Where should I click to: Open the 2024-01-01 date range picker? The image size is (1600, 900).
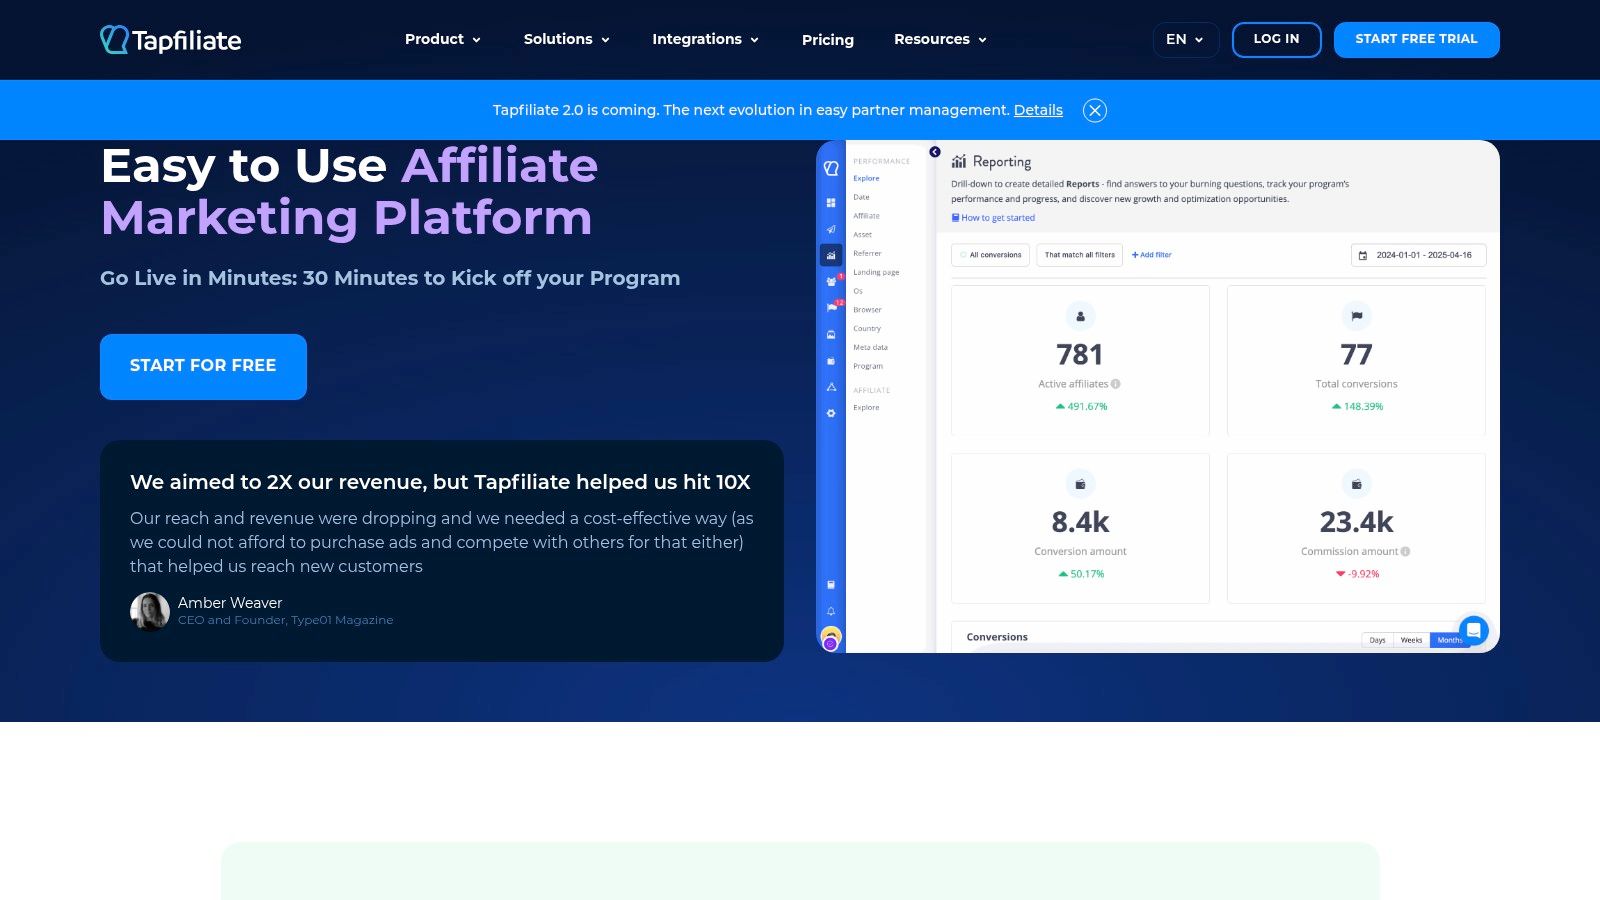(x=1418, y=255)
